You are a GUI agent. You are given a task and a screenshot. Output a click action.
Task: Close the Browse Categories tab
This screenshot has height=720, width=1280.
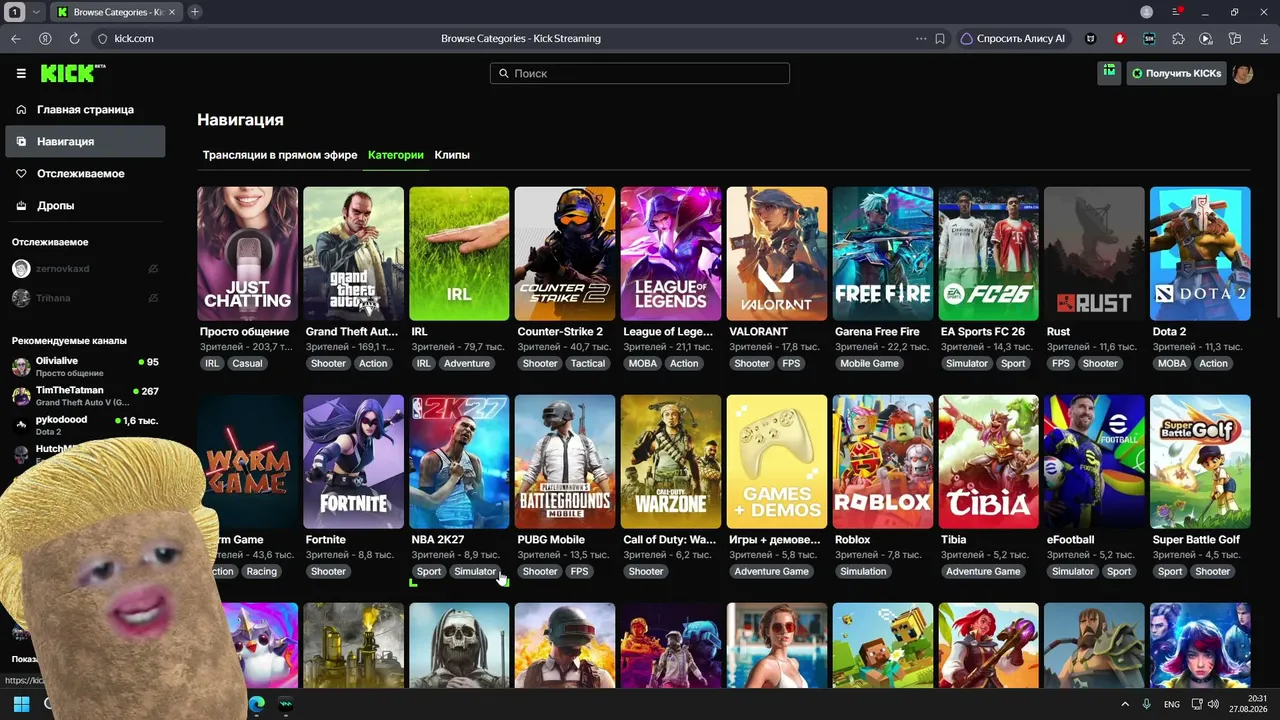tap(170, 12)
